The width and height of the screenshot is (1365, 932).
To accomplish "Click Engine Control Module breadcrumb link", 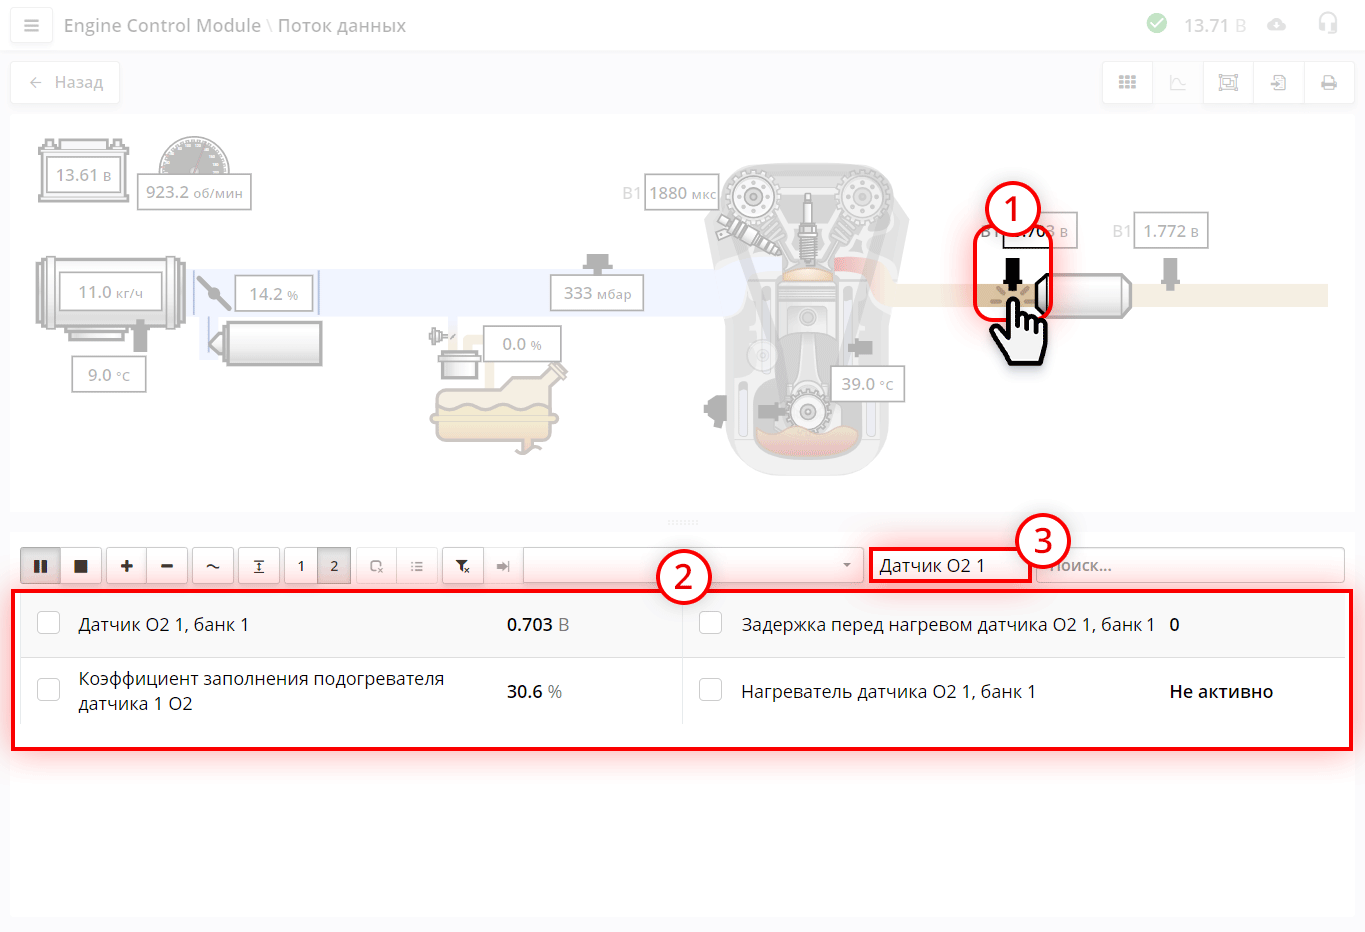I will [162, 26].
